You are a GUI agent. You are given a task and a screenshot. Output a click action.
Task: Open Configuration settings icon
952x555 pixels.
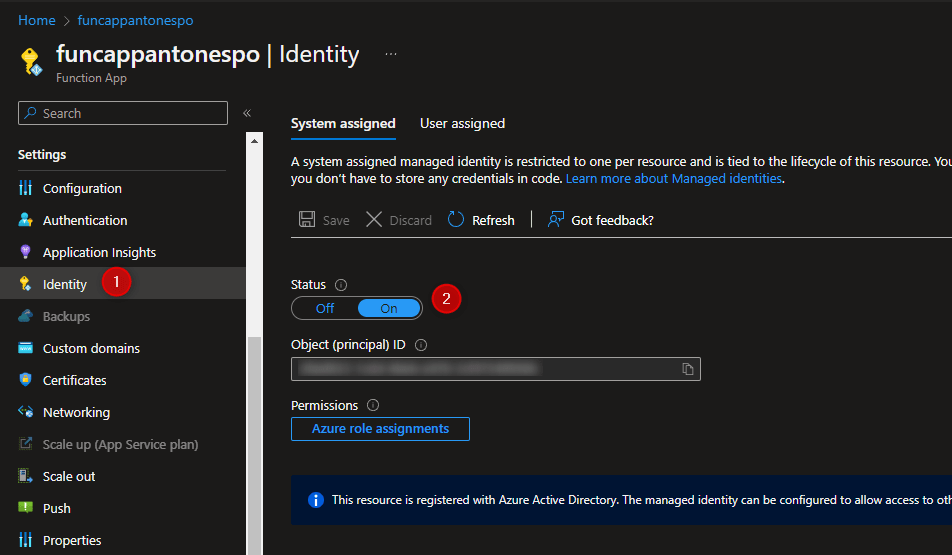(x=26, y=188)
